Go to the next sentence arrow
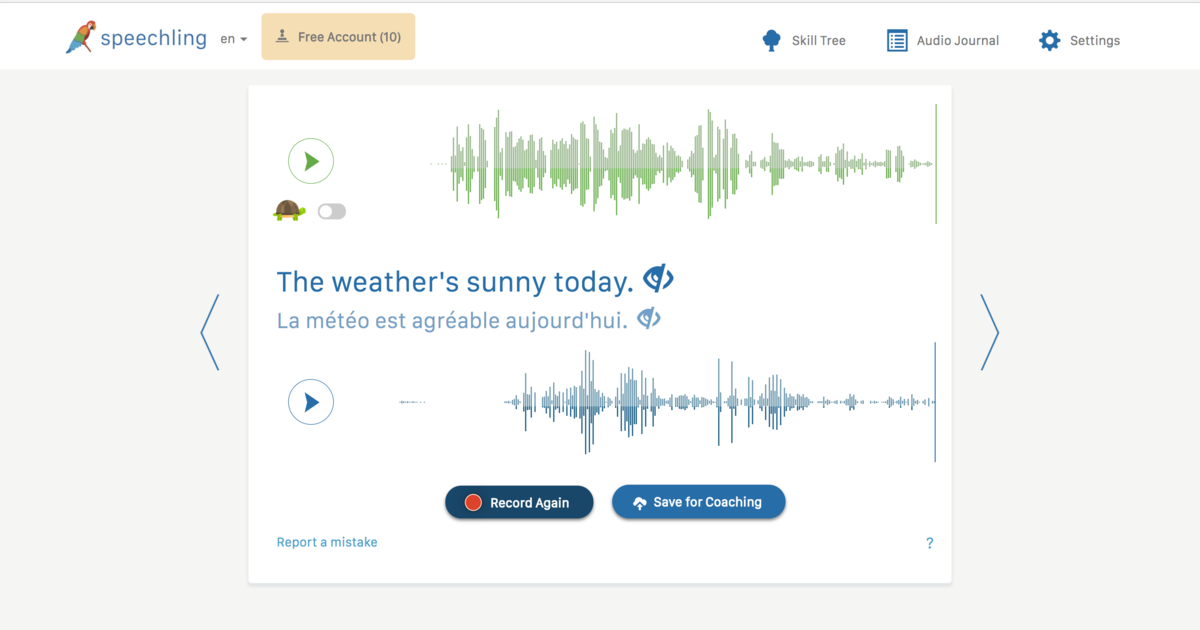1200x630 pixels. [989, 332]
